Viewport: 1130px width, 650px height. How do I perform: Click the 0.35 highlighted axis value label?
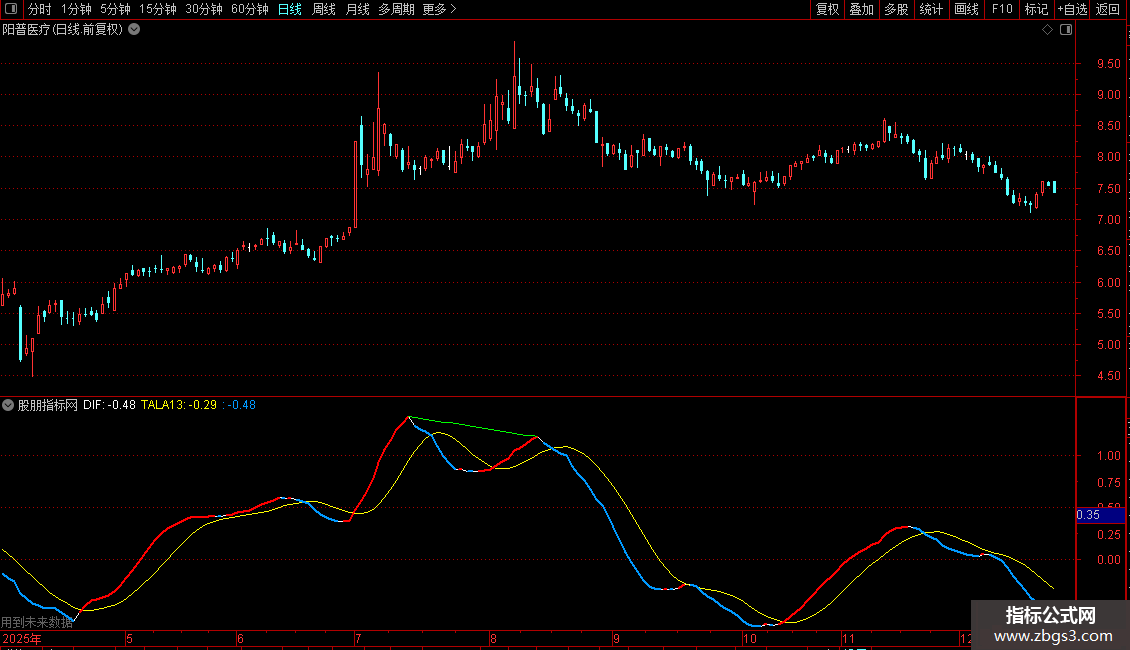[x=1100, y=515]
